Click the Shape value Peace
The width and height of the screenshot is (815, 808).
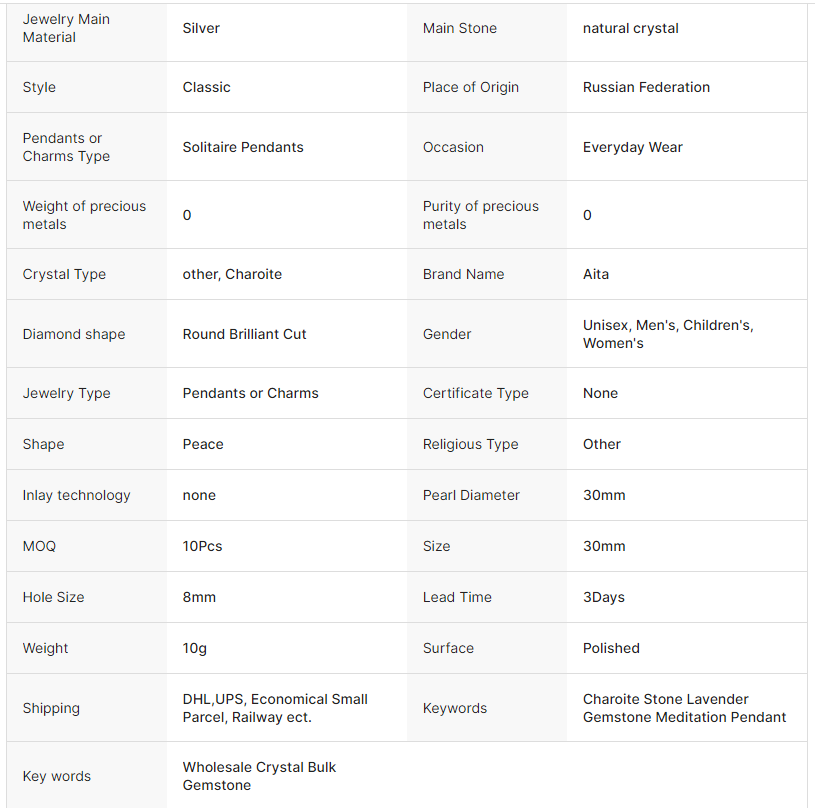pyautogui.click(x=203, y=444)
